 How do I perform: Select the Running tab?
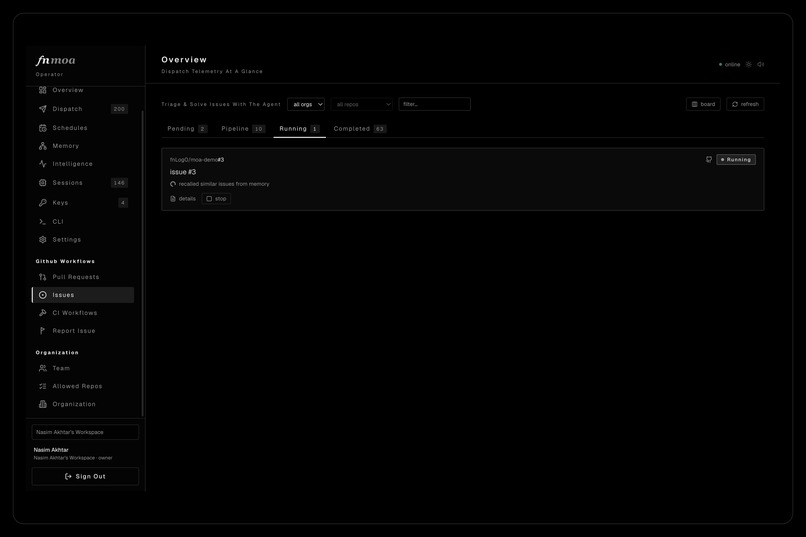300,129
